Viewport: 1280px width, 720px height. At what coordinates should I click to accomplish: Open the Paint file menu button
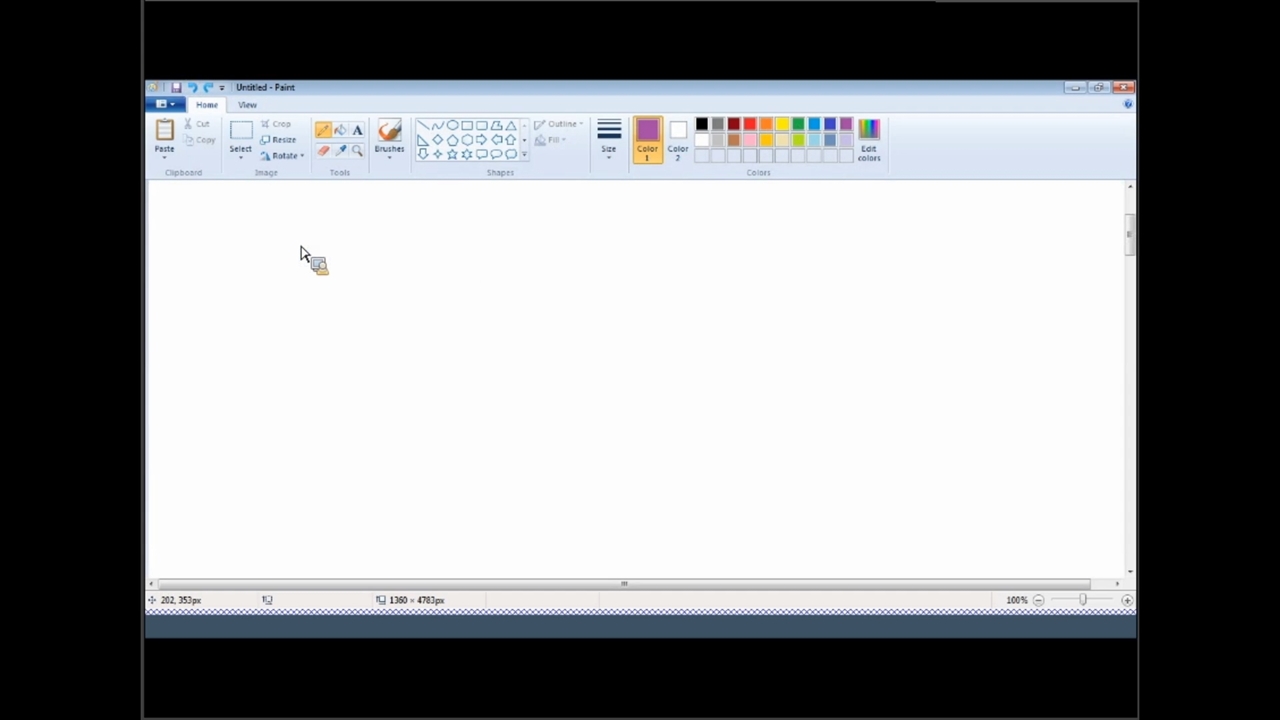[x=165, y=105]
